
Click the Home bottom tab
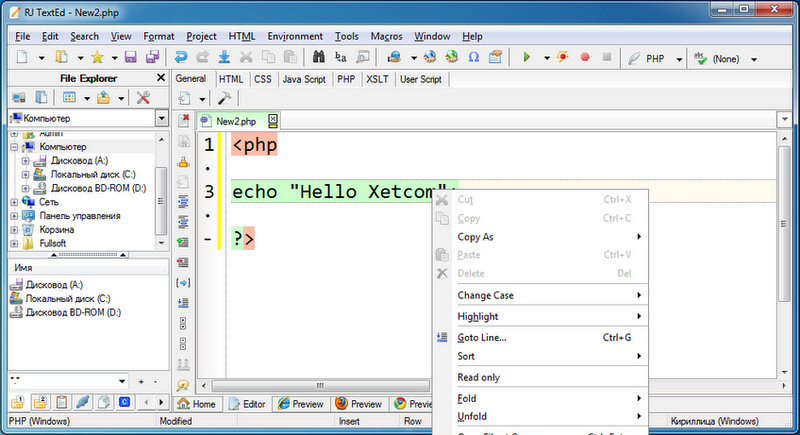point(197,404)
